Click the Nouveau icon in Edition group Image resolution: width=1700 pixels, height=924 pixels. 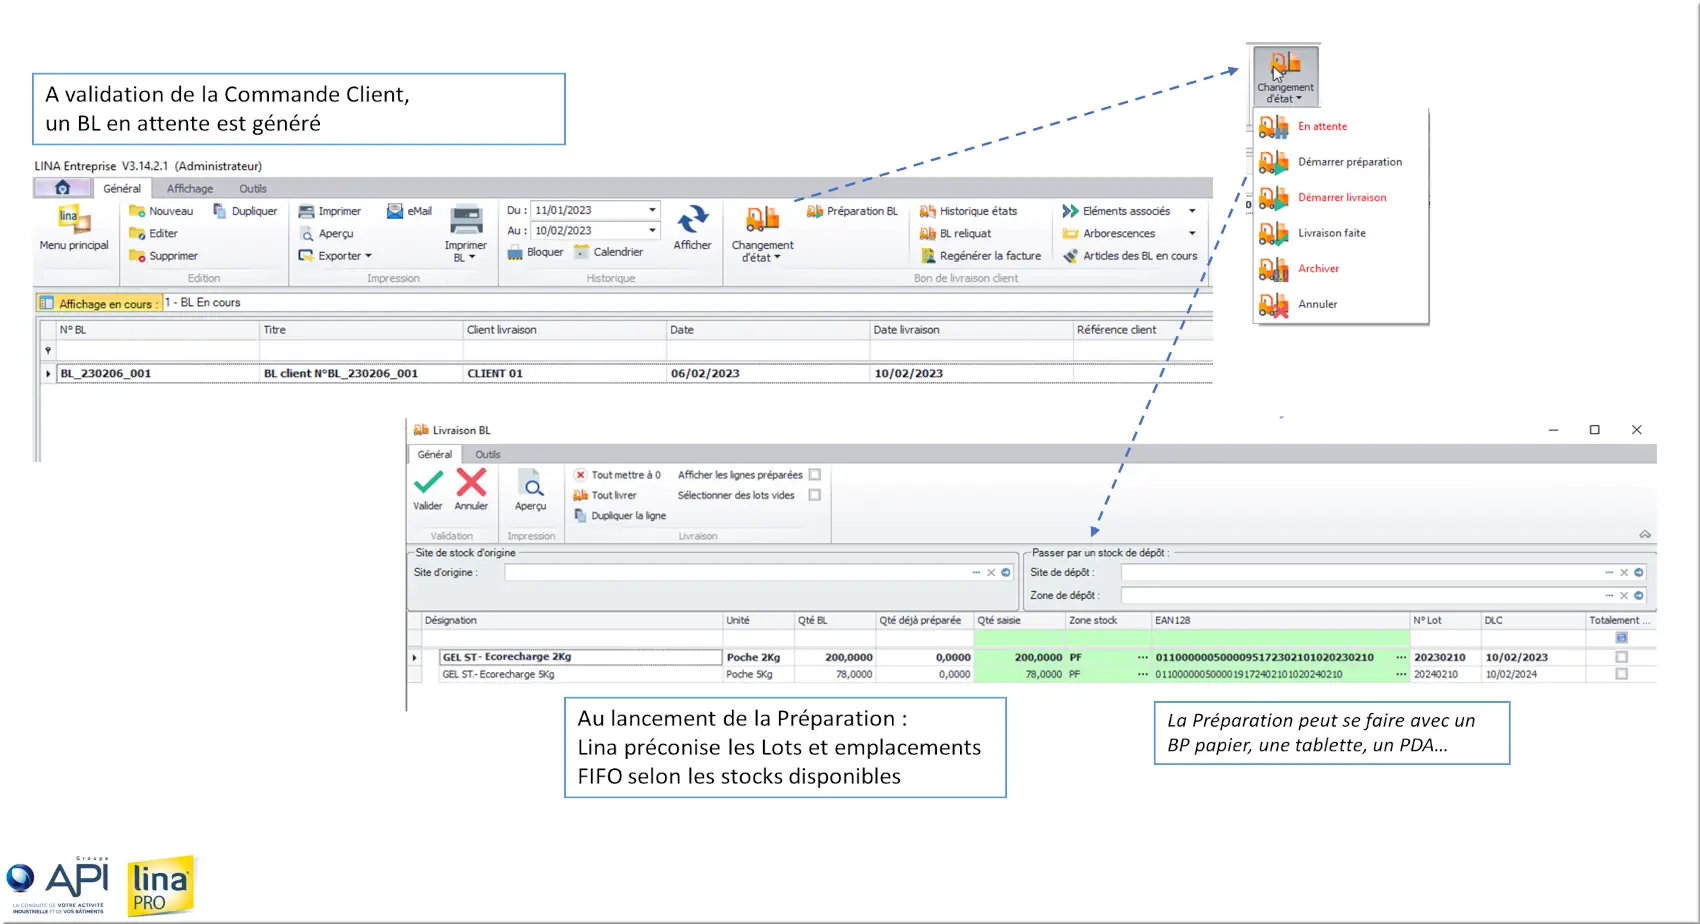tap(138, 211)
